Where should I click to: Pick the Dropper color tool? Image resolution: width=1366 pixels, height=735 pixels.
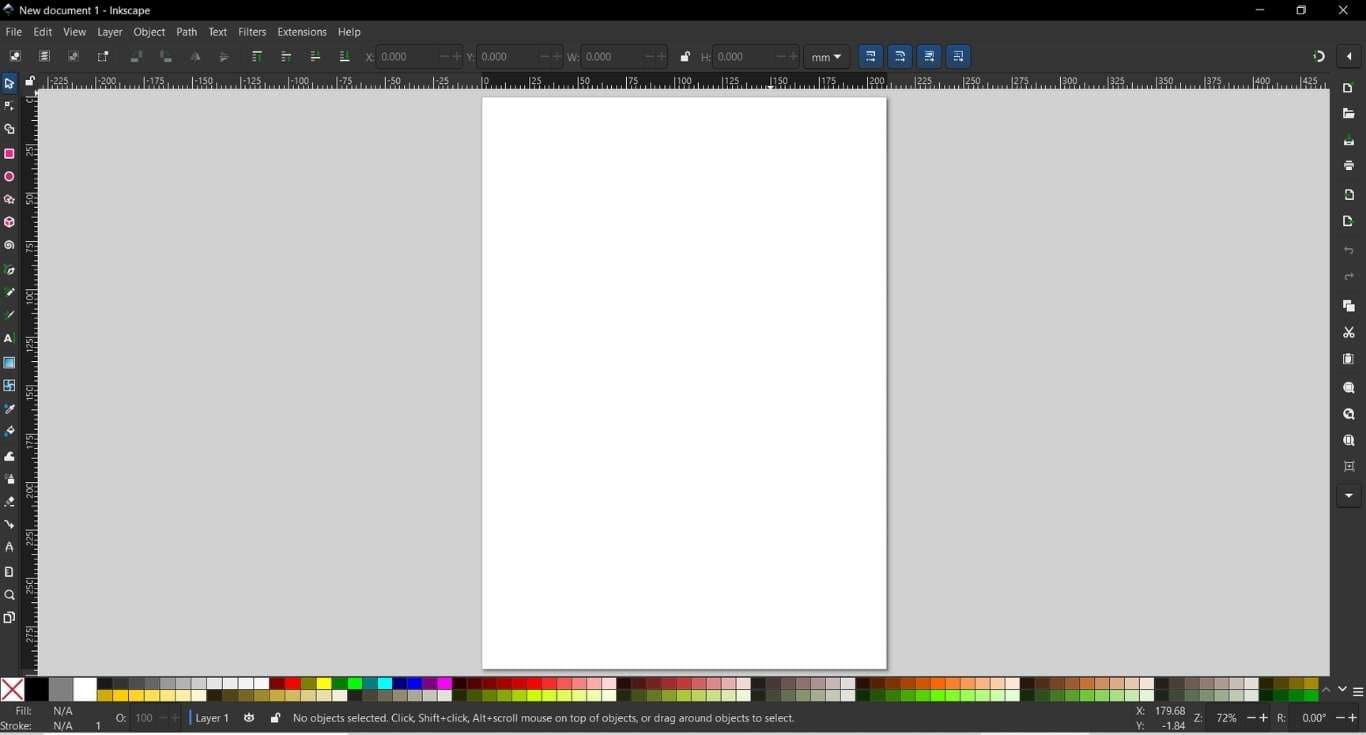pos(9,409)
